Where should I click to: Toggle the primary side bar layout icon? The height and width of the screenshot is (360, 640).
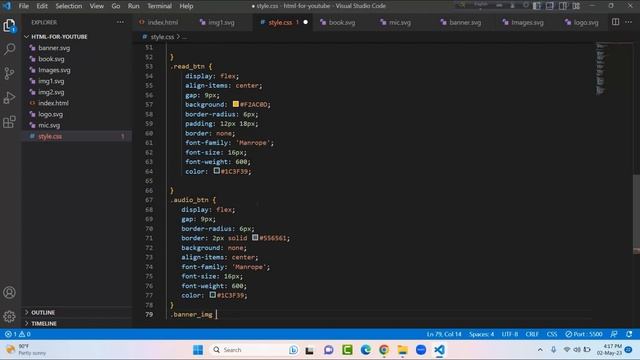tap(537, 6)
